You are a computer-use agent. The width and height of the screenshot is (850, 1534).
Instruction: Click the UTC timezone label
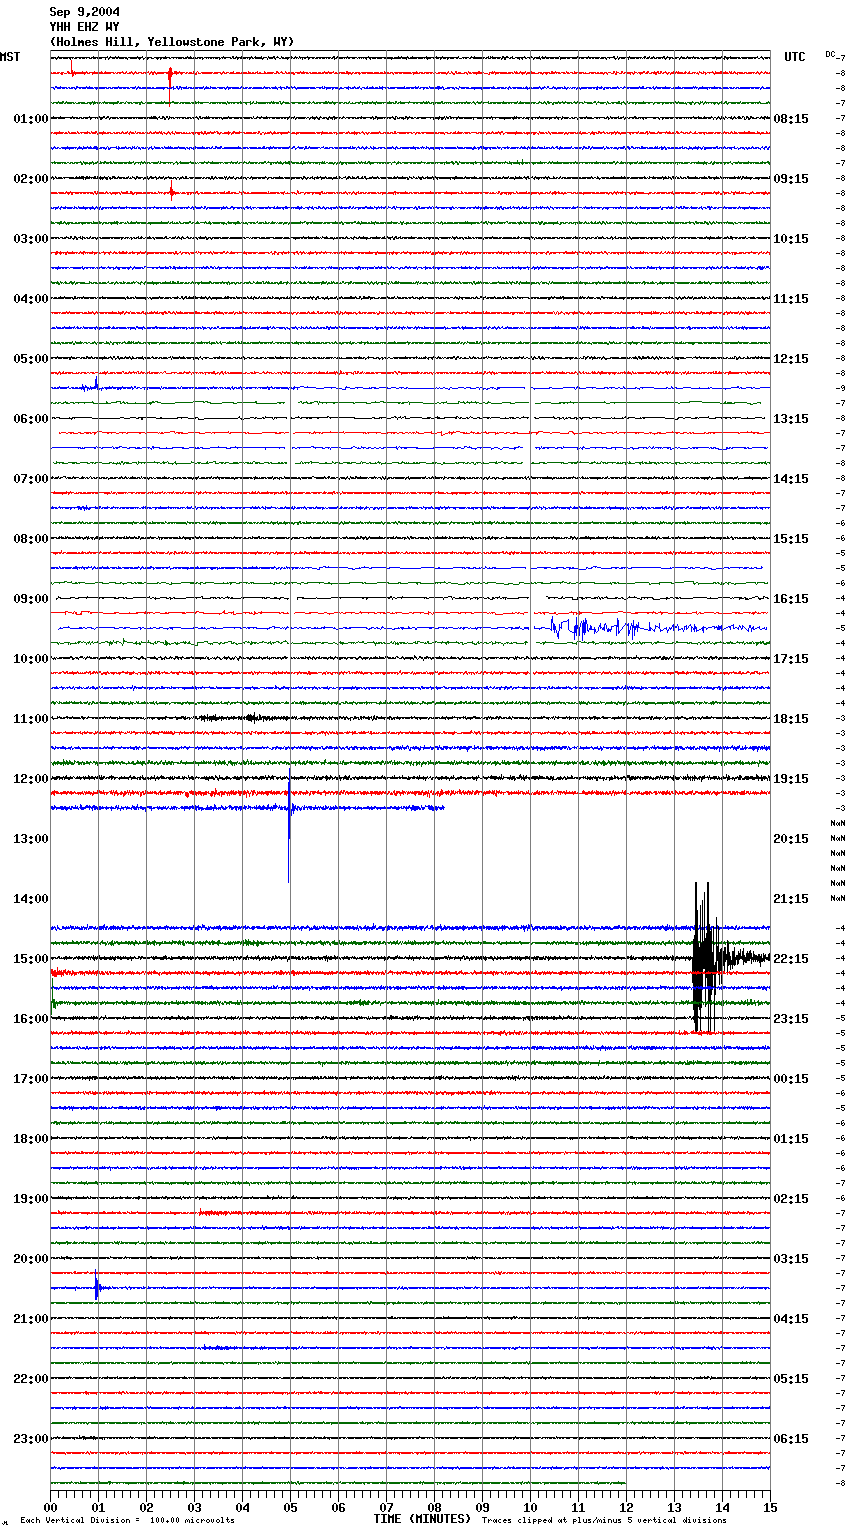[x=794, y=57]
